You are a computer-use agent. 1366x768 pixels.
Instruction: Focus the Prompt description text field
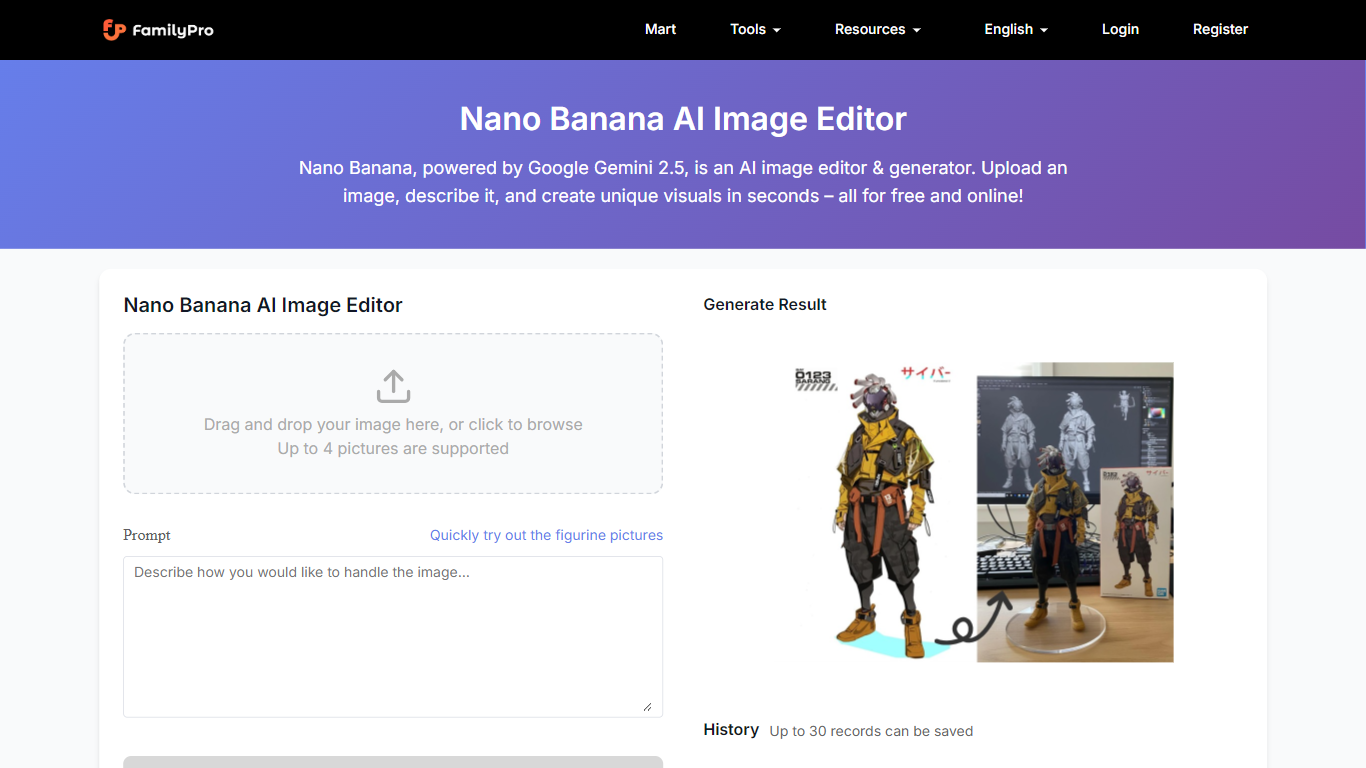(x=392, y=636)
